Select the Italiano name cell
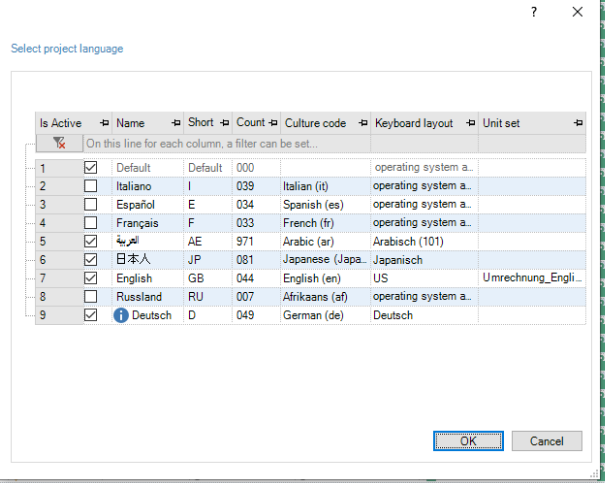 point(148,186)
